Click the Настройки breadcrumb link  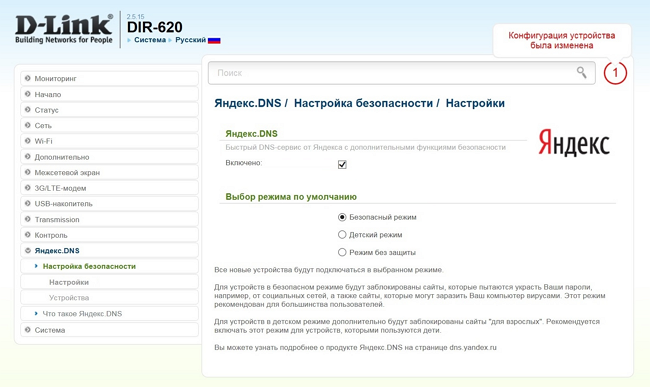(x=475, y=103)
